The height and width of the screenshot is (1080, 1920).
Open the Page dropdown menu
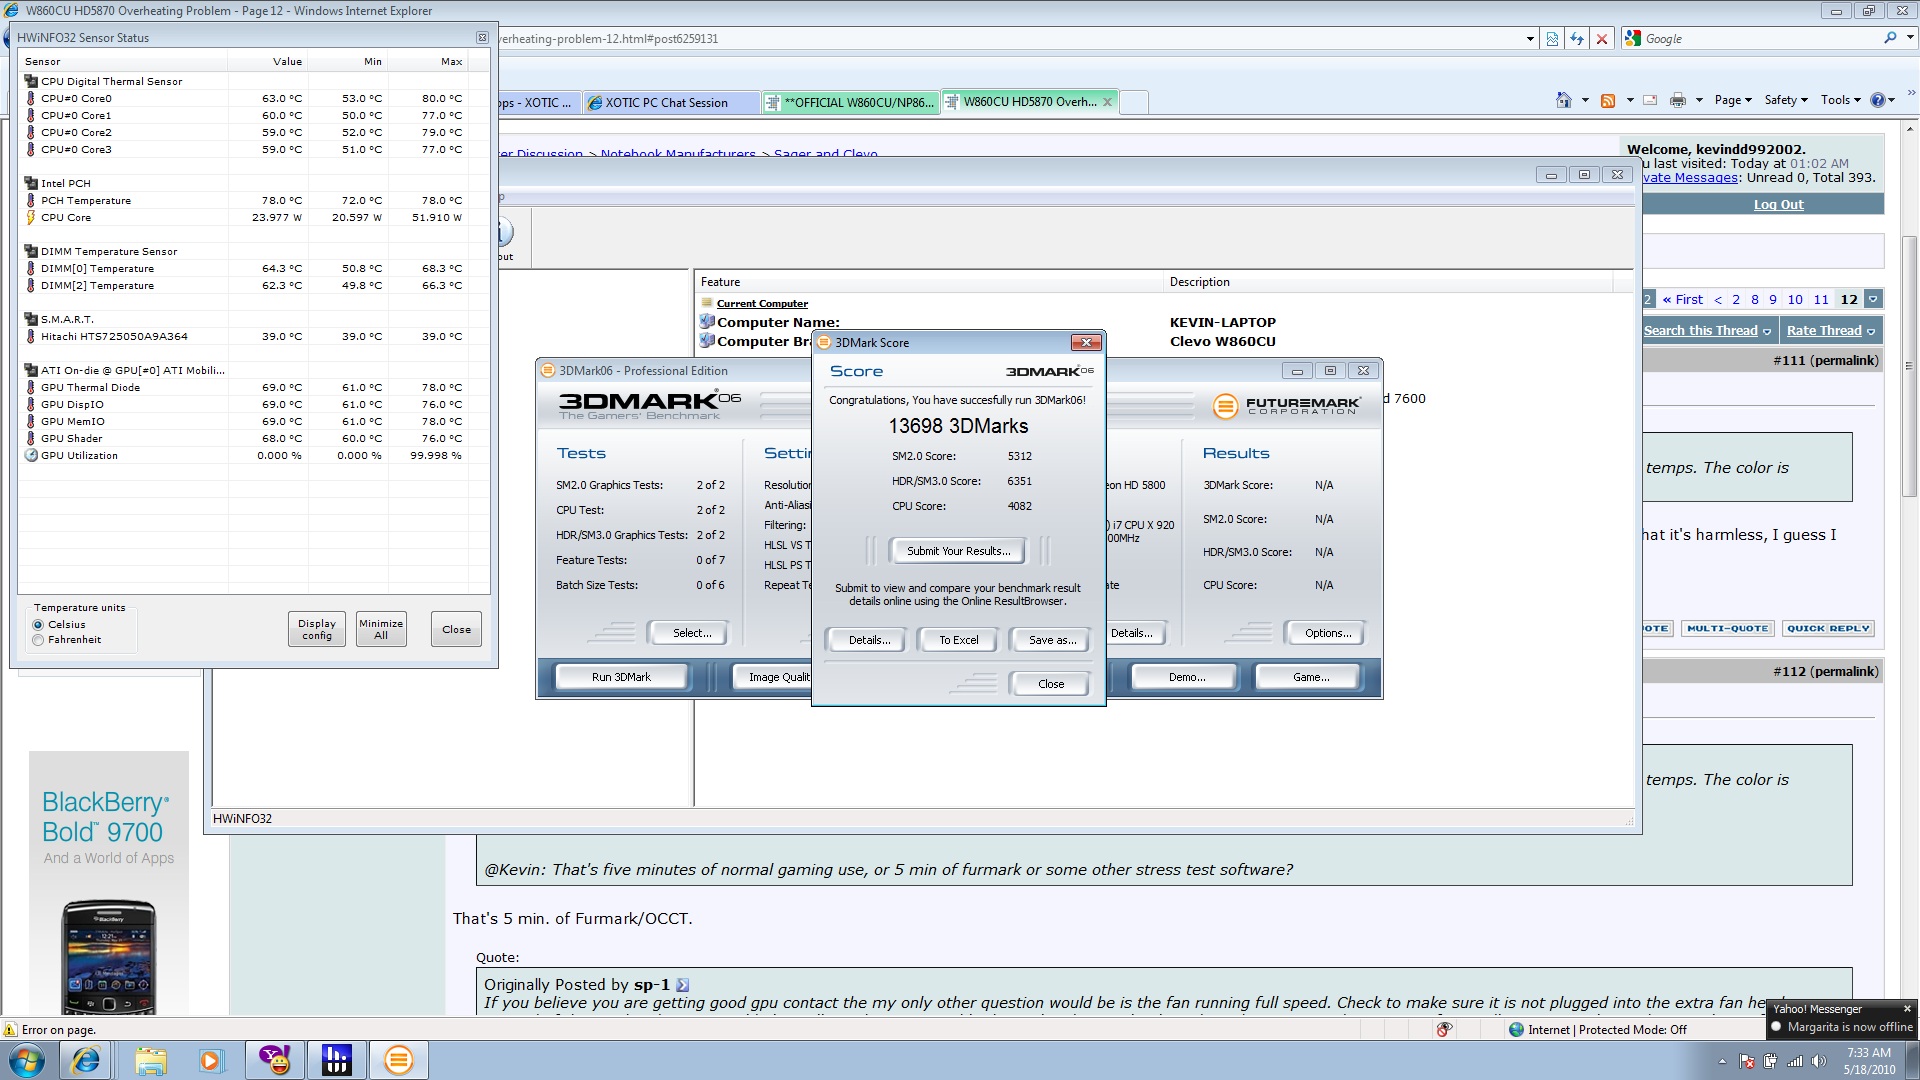click(x=1732, y=100)
